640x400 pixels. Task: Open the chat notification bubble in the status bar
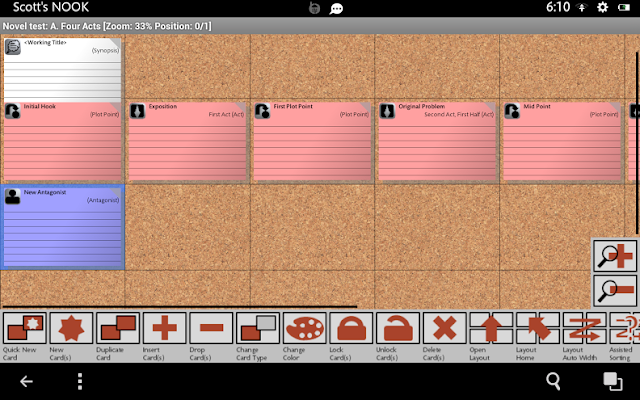pos(336,8)
